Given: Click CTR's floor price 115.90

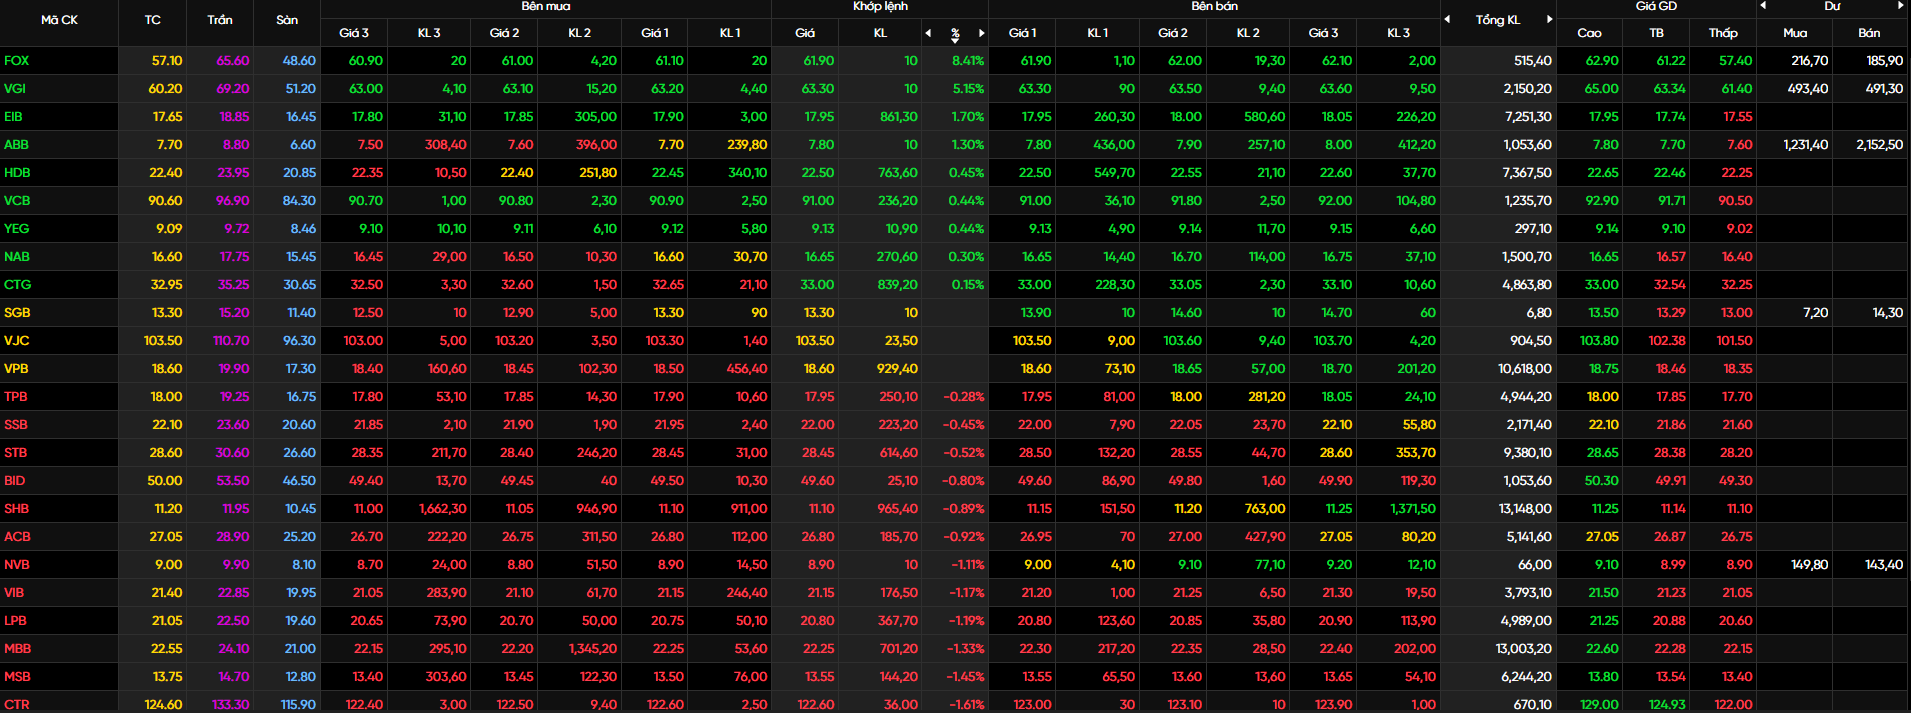Looking at the screenshot, I should (299, 705).
